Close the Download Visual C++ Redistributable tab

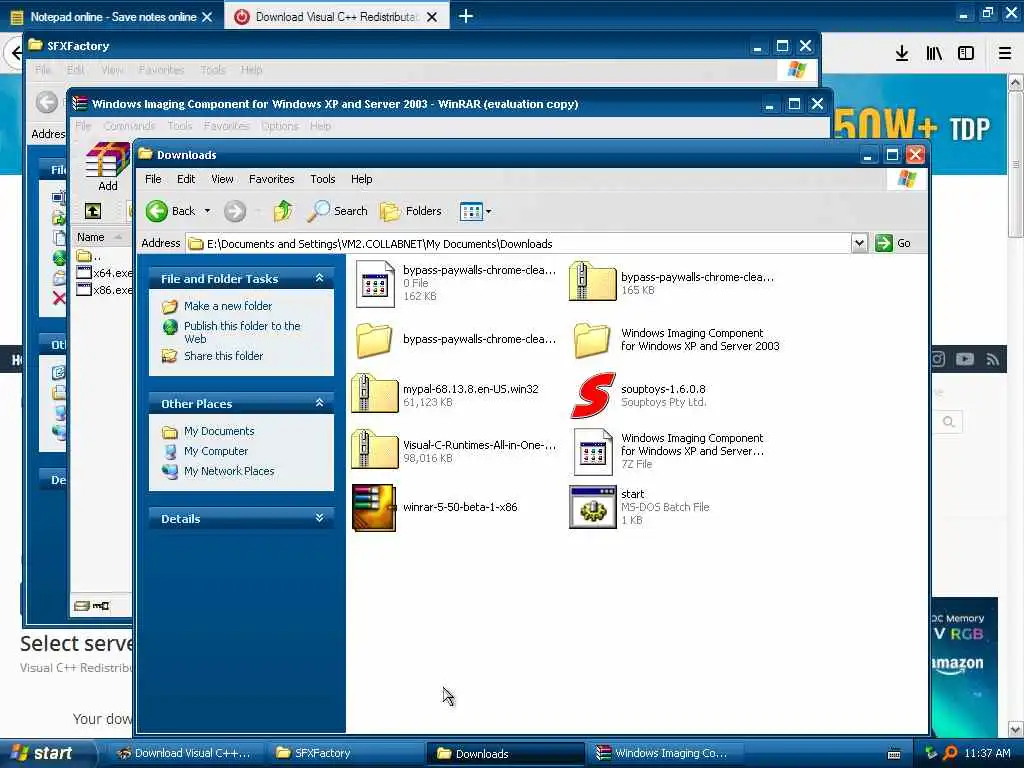coord(432,17)
